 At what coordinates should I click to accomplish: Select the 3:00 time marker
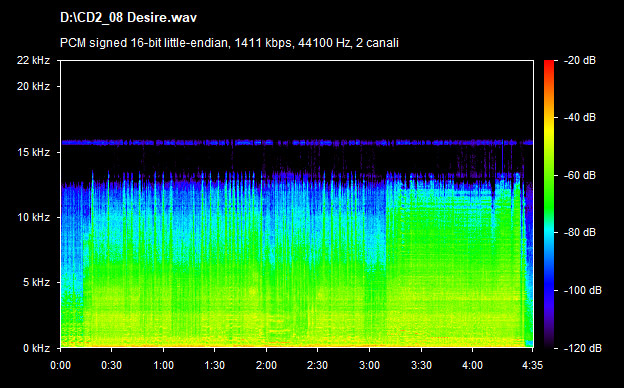(x=369, y=365)
